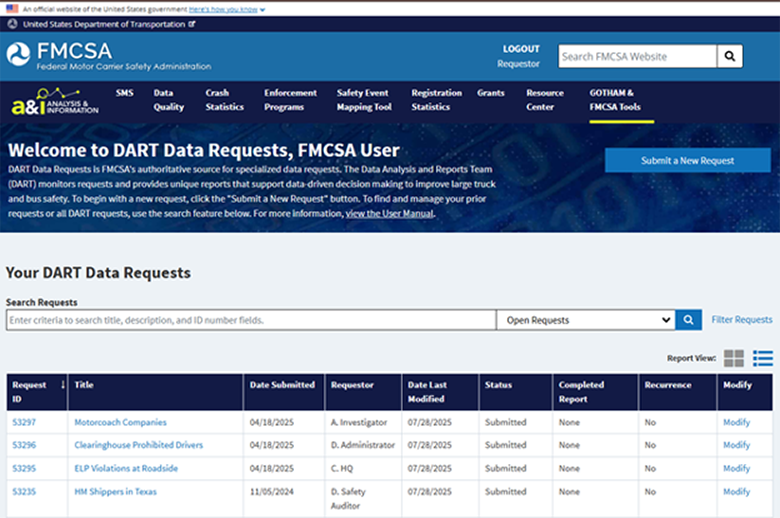Click Modify for HM Shippers in Texas row
The height and width of the screenshot is (518, 780).
tap(736, 492)
